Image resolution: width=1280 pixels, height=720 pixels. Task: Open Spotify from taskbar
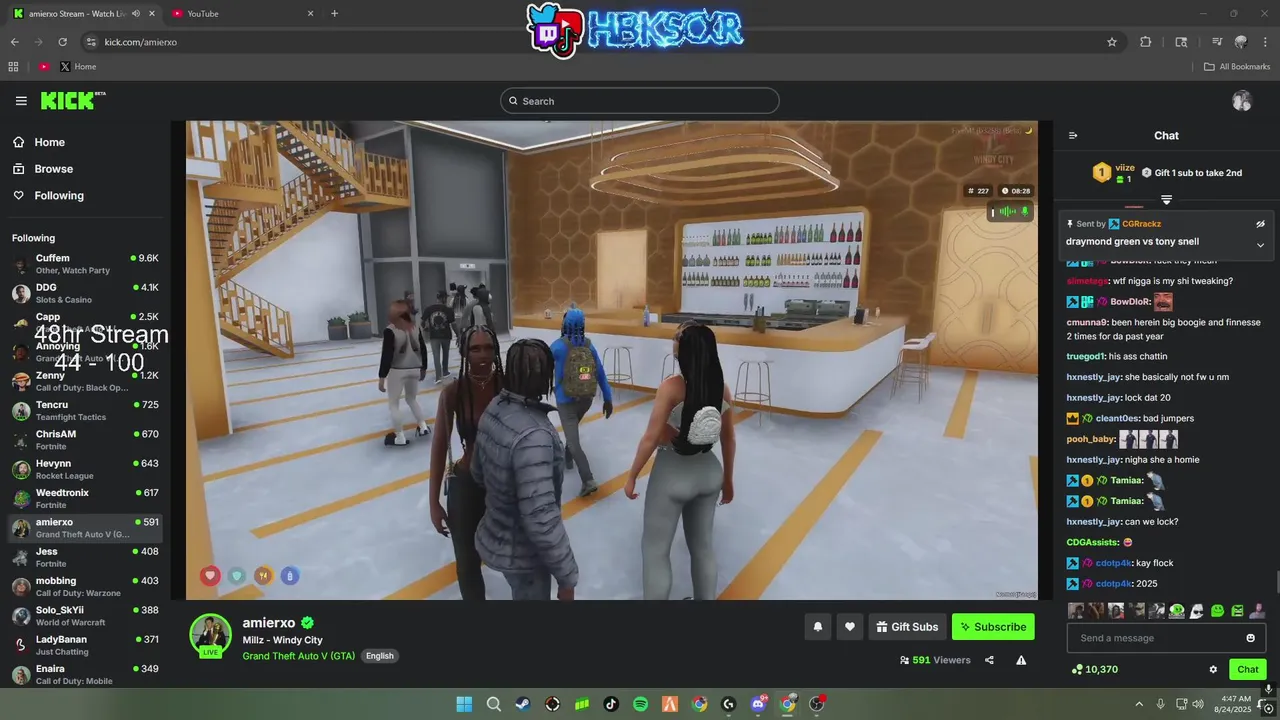pyautogui.click(x=641, y=704)
